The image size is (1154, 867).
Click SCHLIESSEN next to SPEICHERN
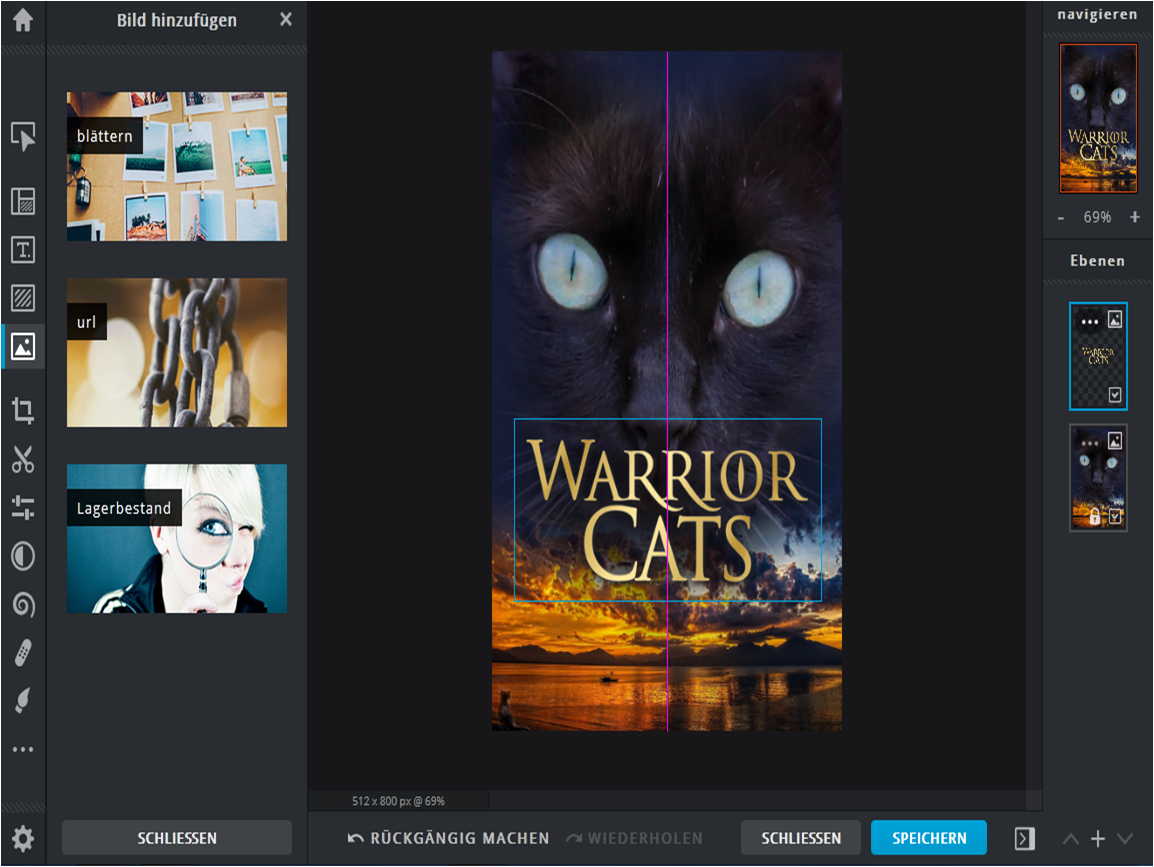(x=801, y=838)
